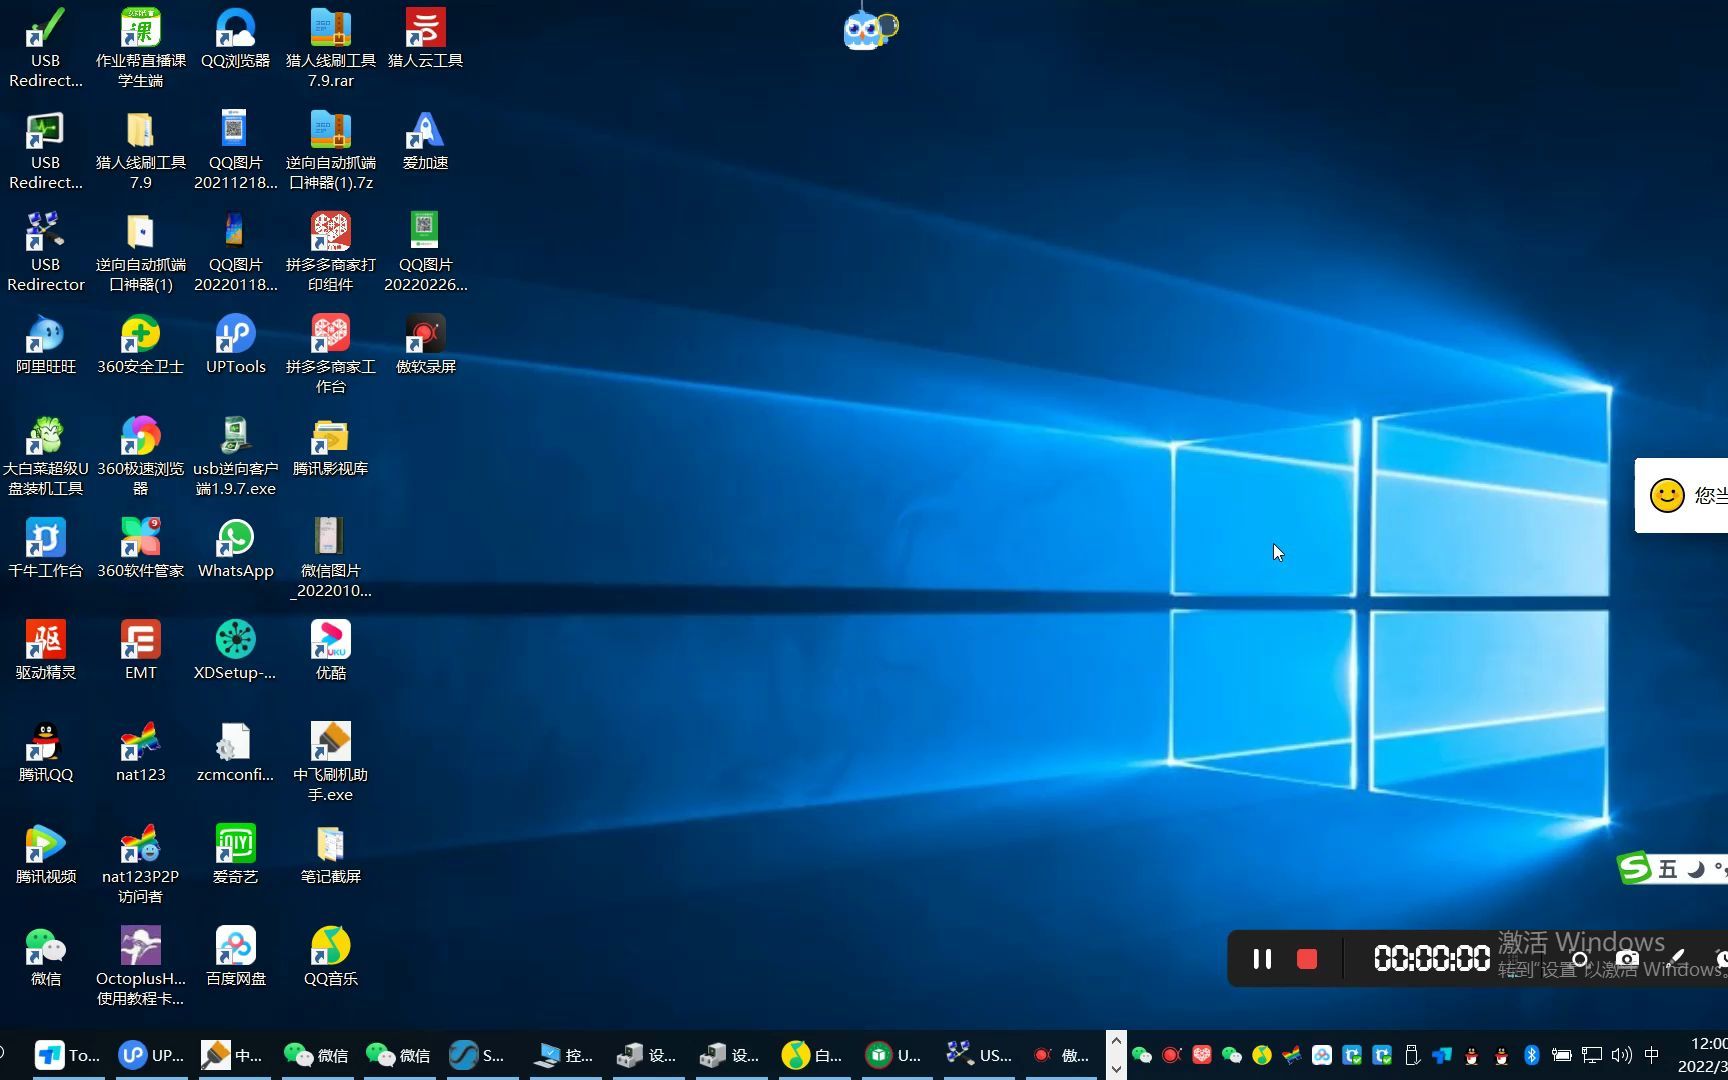Launch 优酷 from the desktop
Image resolution: width=1728 pixels, height=1080 pixels.
[x=330, y=651]
